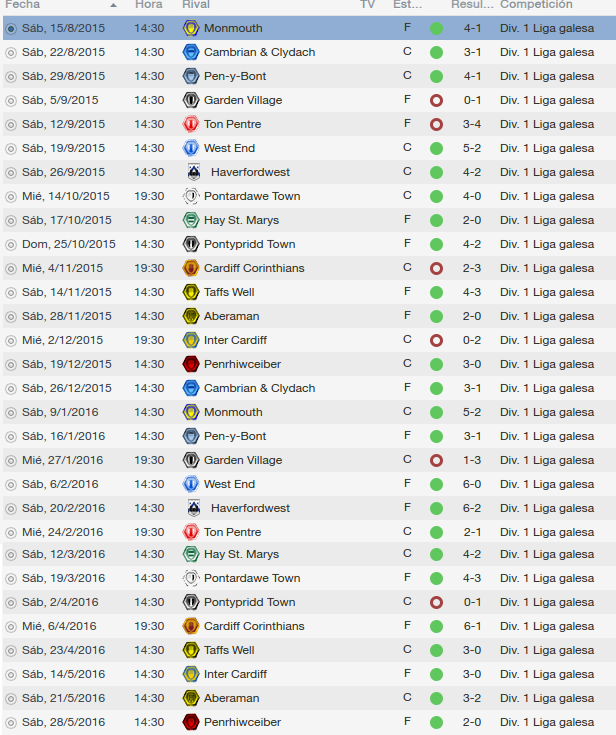Click the West End blue badge on 6/2/2016
The image size is (616, 735).
pyautogui.click(x=191, y=484)
